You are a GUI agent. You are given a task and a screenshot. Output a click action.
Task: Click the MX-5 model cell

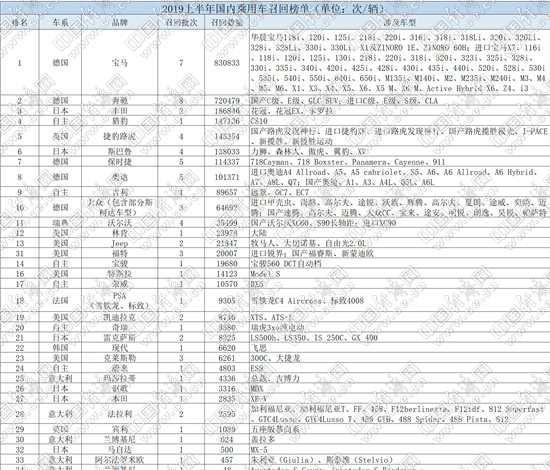pos(400,449)
